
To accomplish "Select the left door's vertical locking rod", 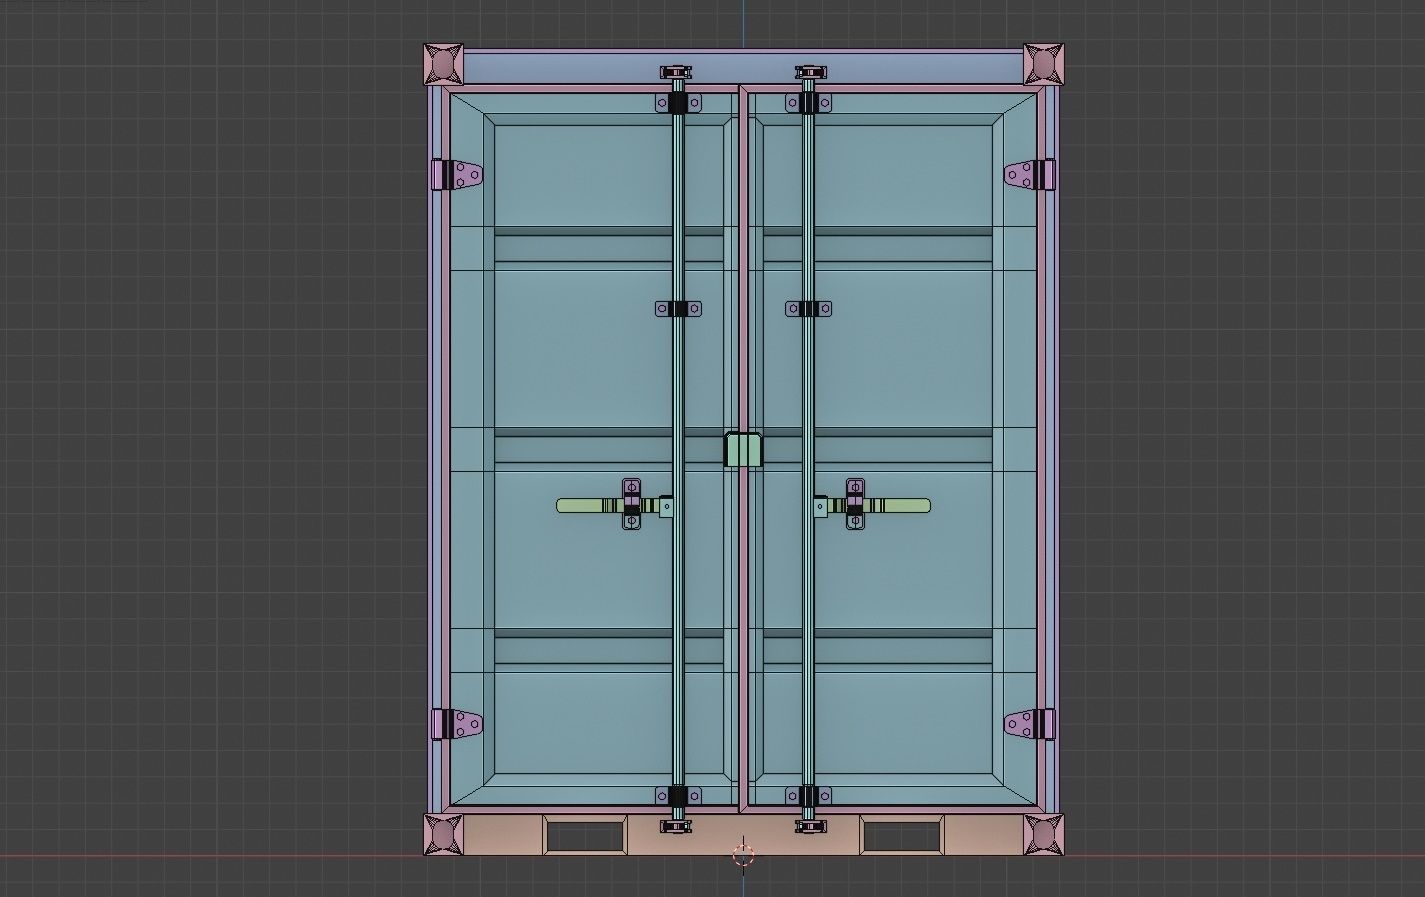I will 678,448.
